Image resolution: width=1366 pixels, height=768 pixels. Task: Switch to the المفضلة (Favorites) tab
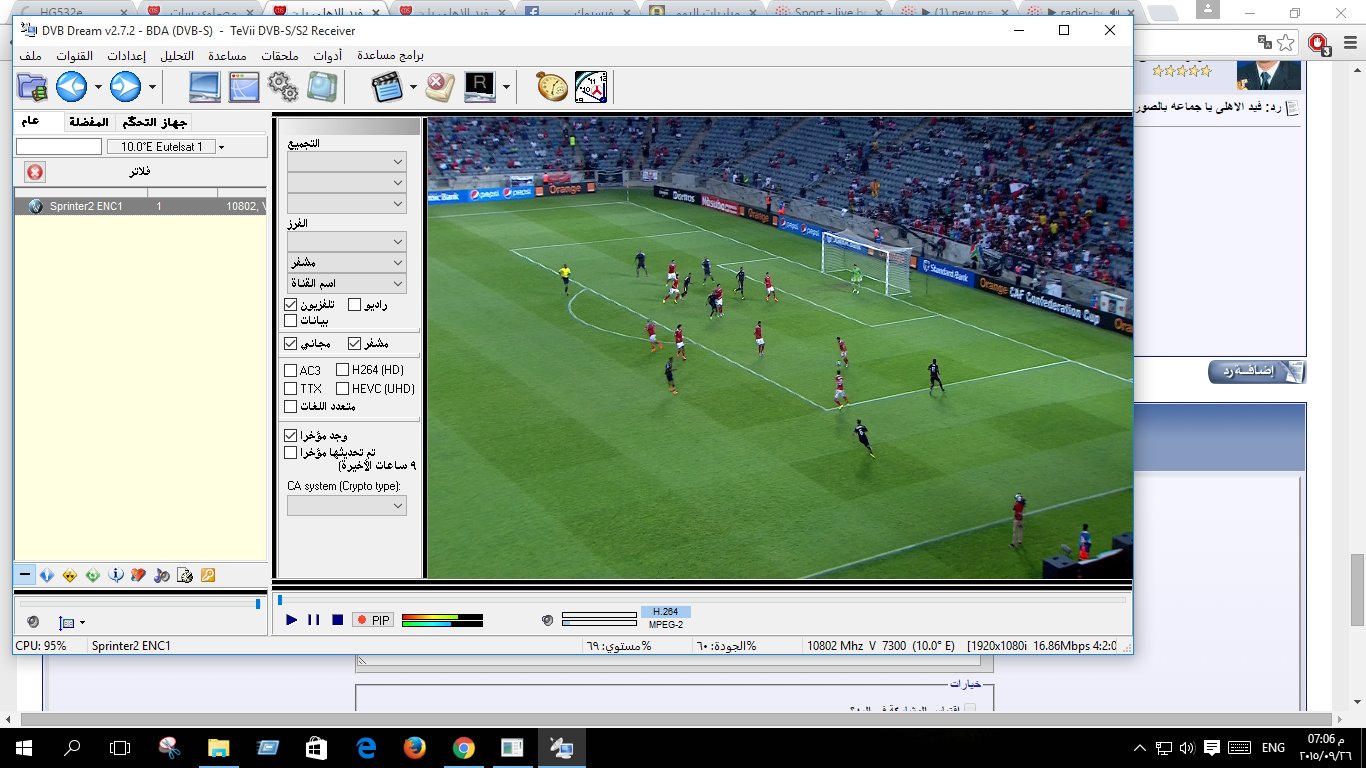(x=90, y=123)
